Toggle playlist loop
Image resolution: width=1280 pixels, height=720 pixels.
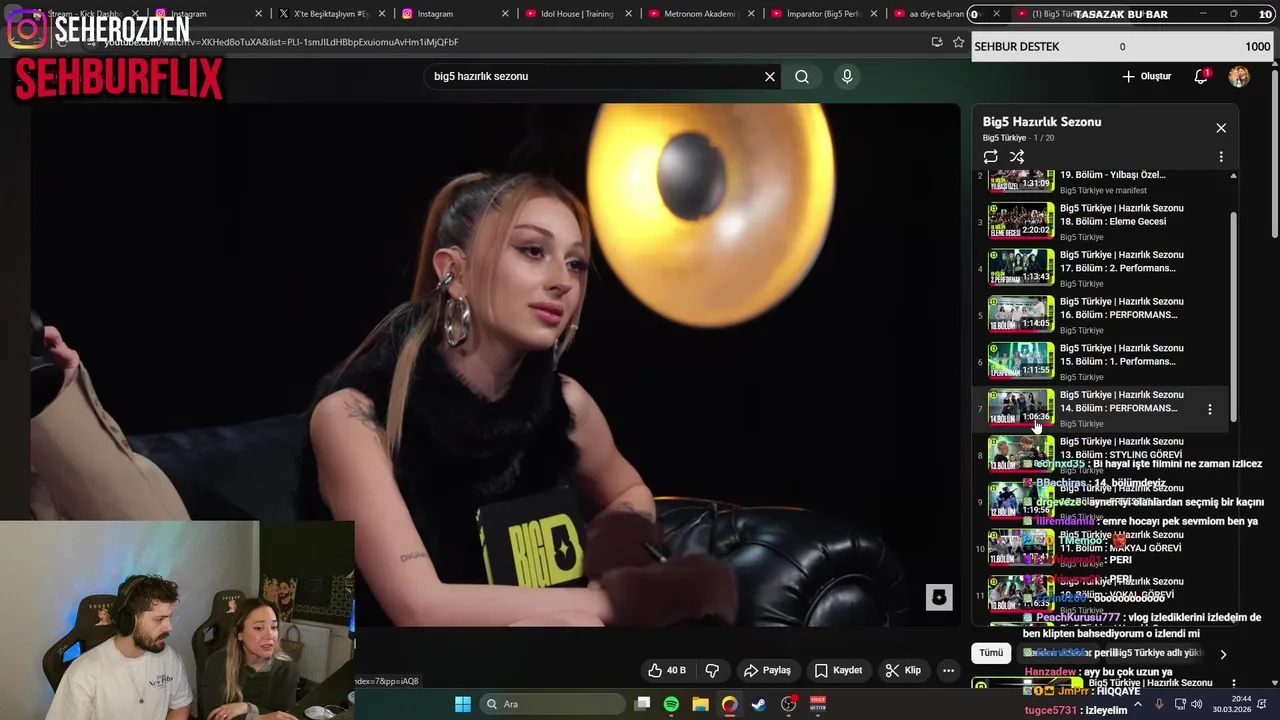[990, 157]
